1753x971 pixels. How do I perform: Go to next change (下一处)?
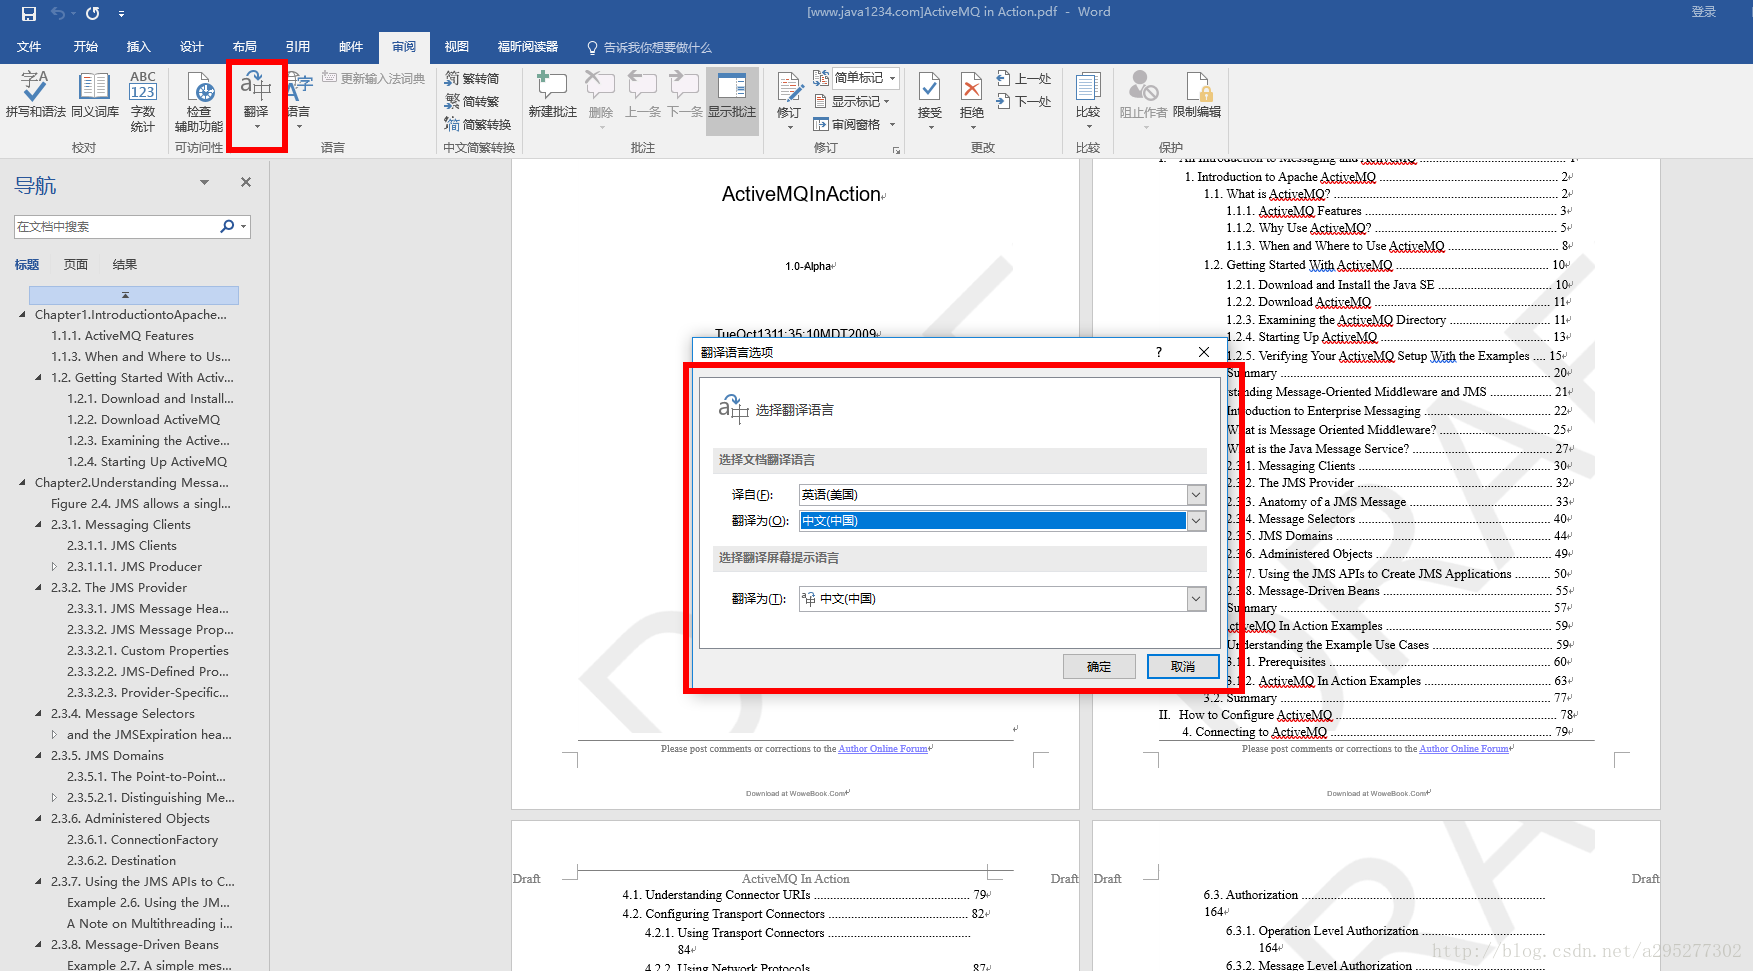click(x=1024, y=101)
